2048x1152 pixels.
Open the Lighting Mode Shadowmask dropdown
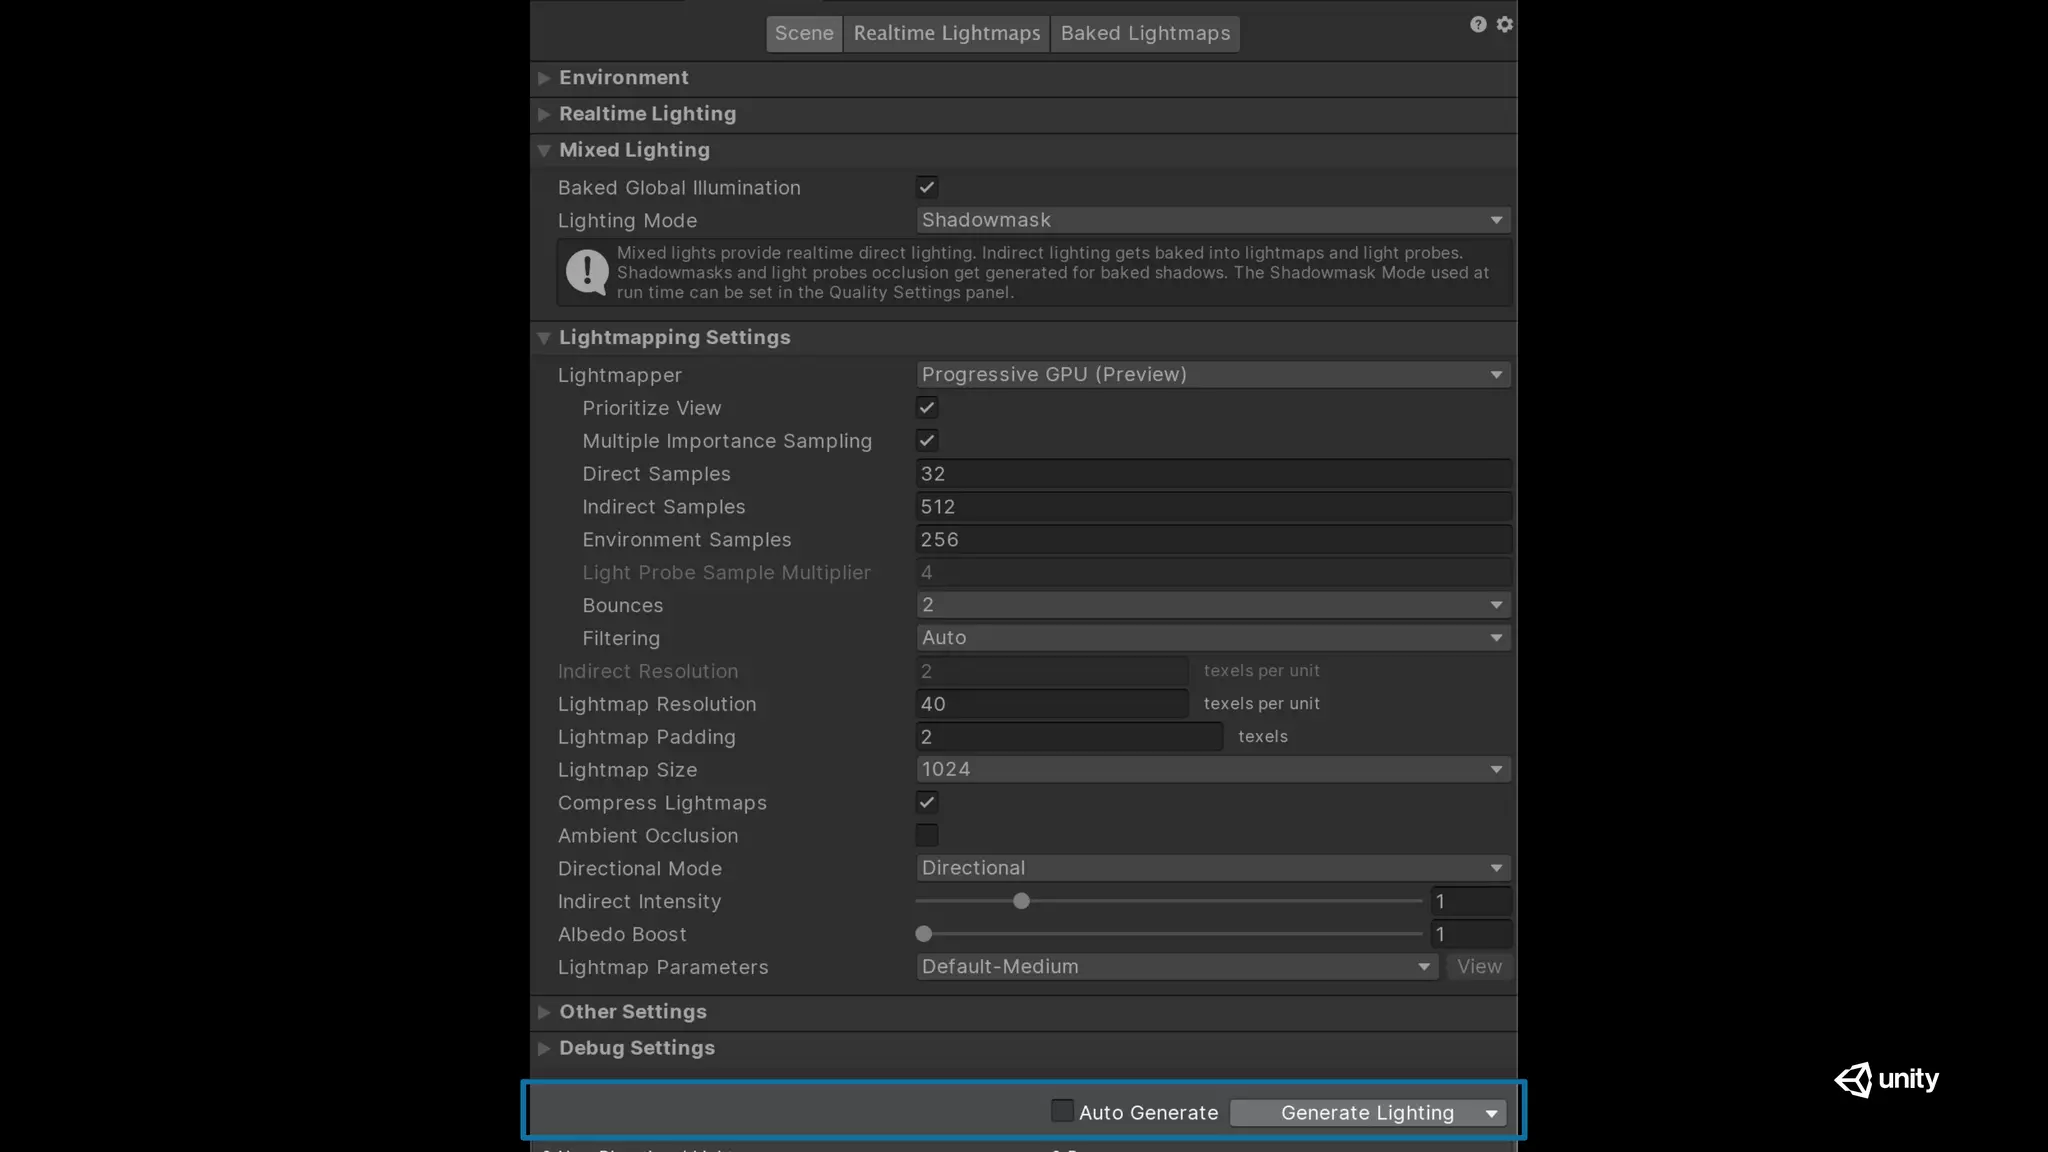pyautogui.click(x=1212, y=220)
